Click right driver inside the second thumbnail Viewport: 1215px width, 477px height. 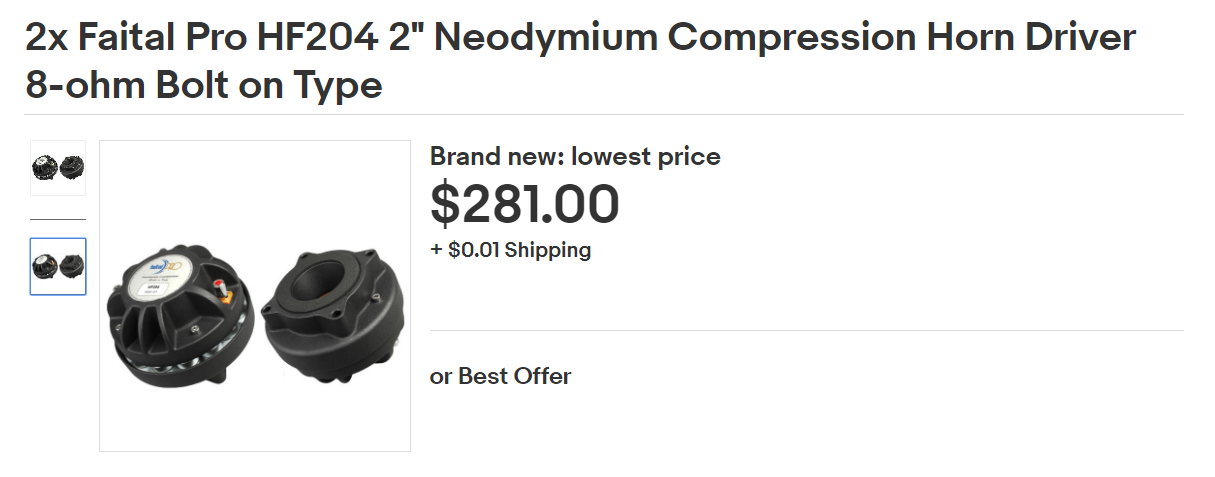click(x=72, y=266)
